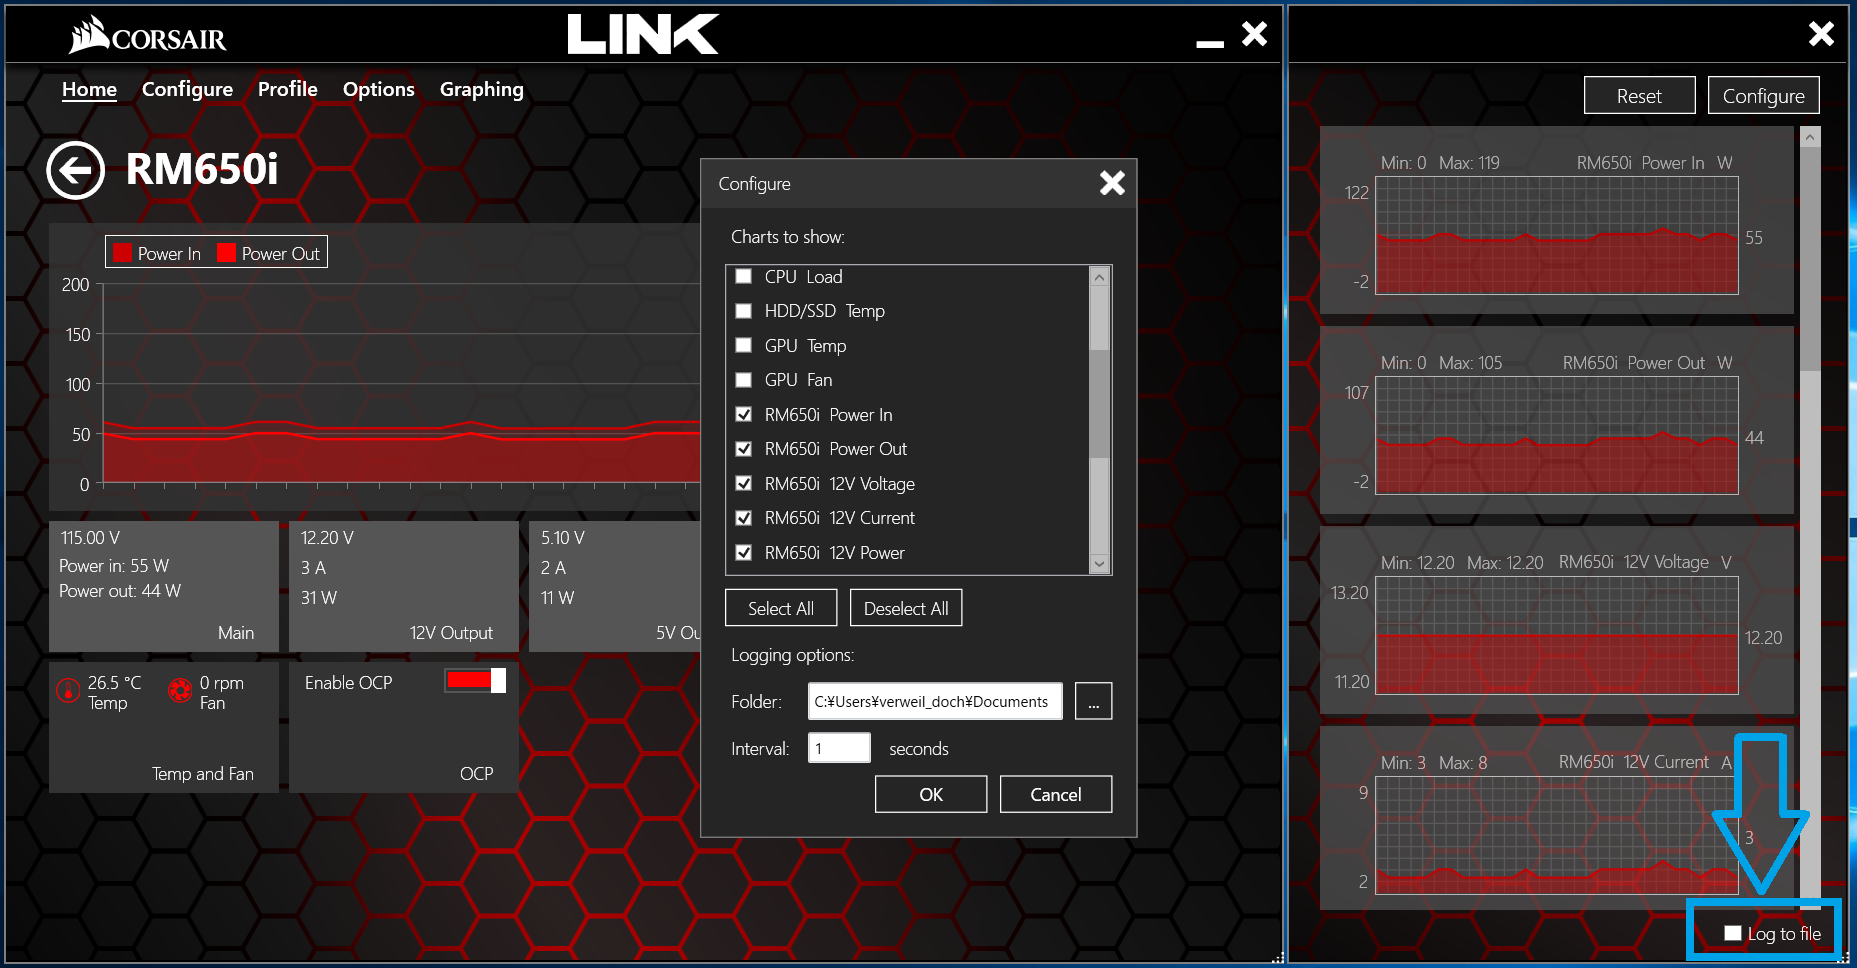The image size is (1857, 968).
Task: Enable the GPU Fan chart
Action: click(743, 380)
